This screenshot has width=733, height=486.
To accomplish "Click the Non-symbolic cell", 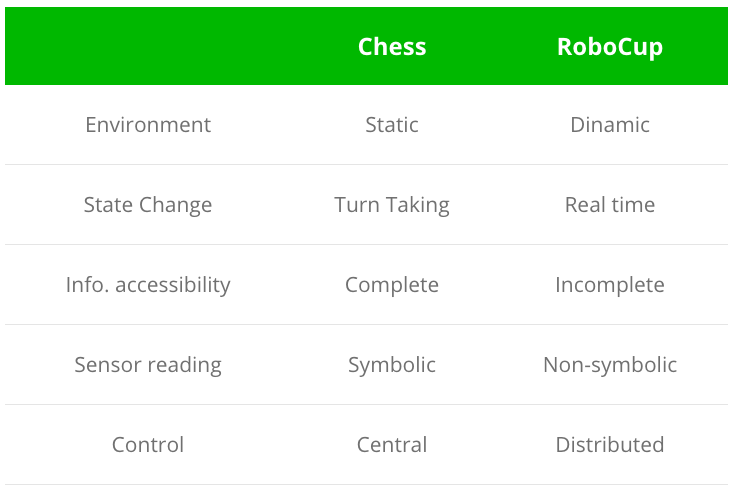I will point(610,365).
